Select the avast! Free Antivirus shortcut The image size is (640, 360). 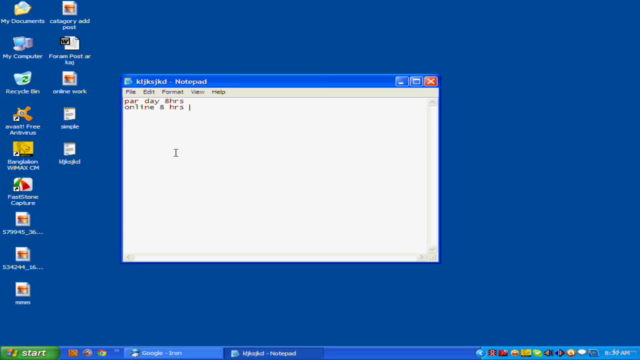pos(22,120)
